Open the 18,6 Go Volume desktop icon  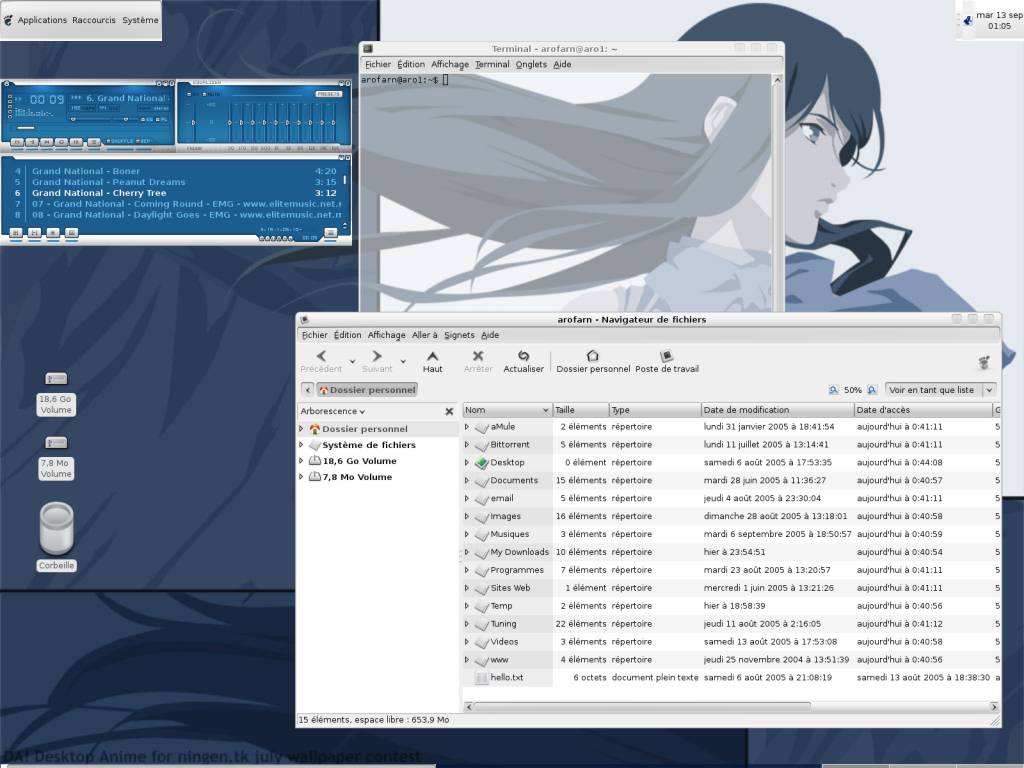tap(56, 379)
